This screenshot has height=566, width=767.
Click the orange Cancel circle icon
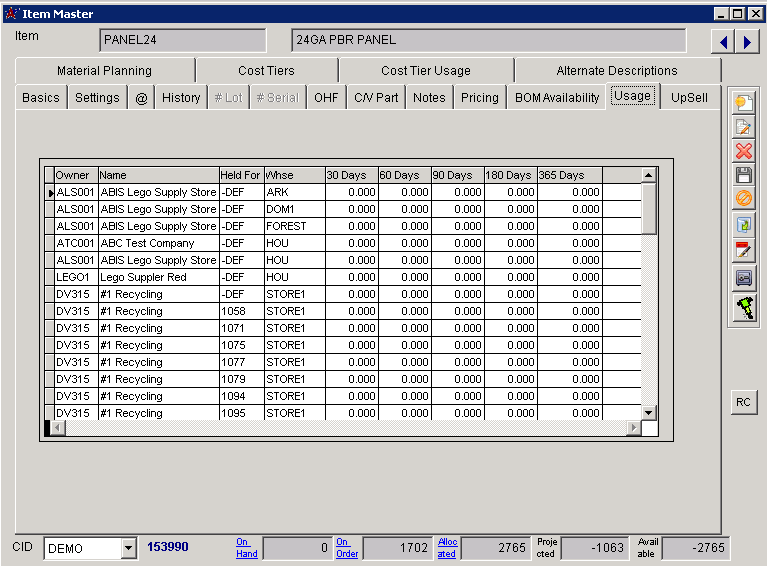(743, 199)
